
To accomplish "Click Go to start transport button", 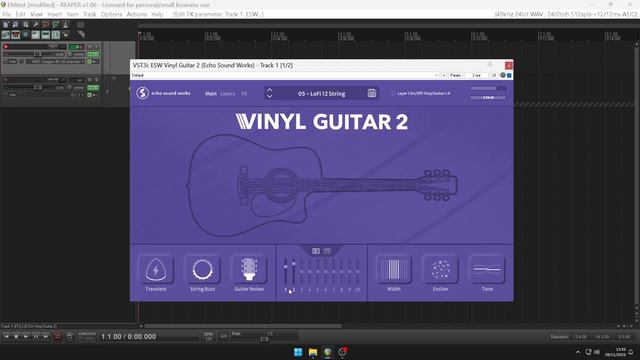I will click(6, 336).
